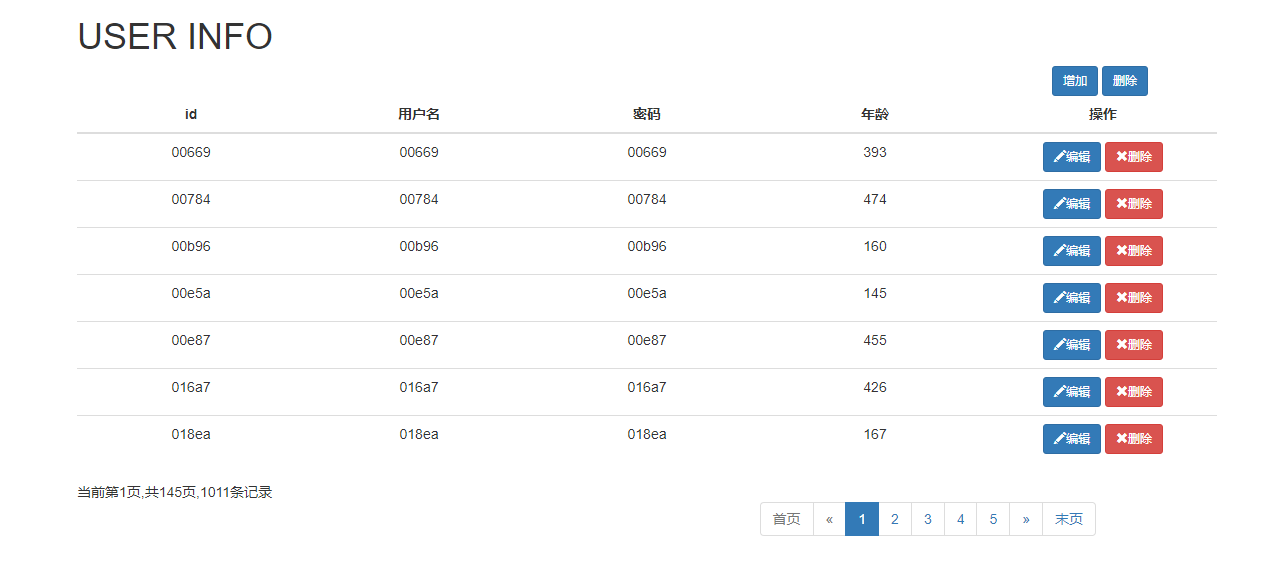Screen dimensions: 1268x570
Task: Open page 4 of user list
Action: tap(960, 519)
